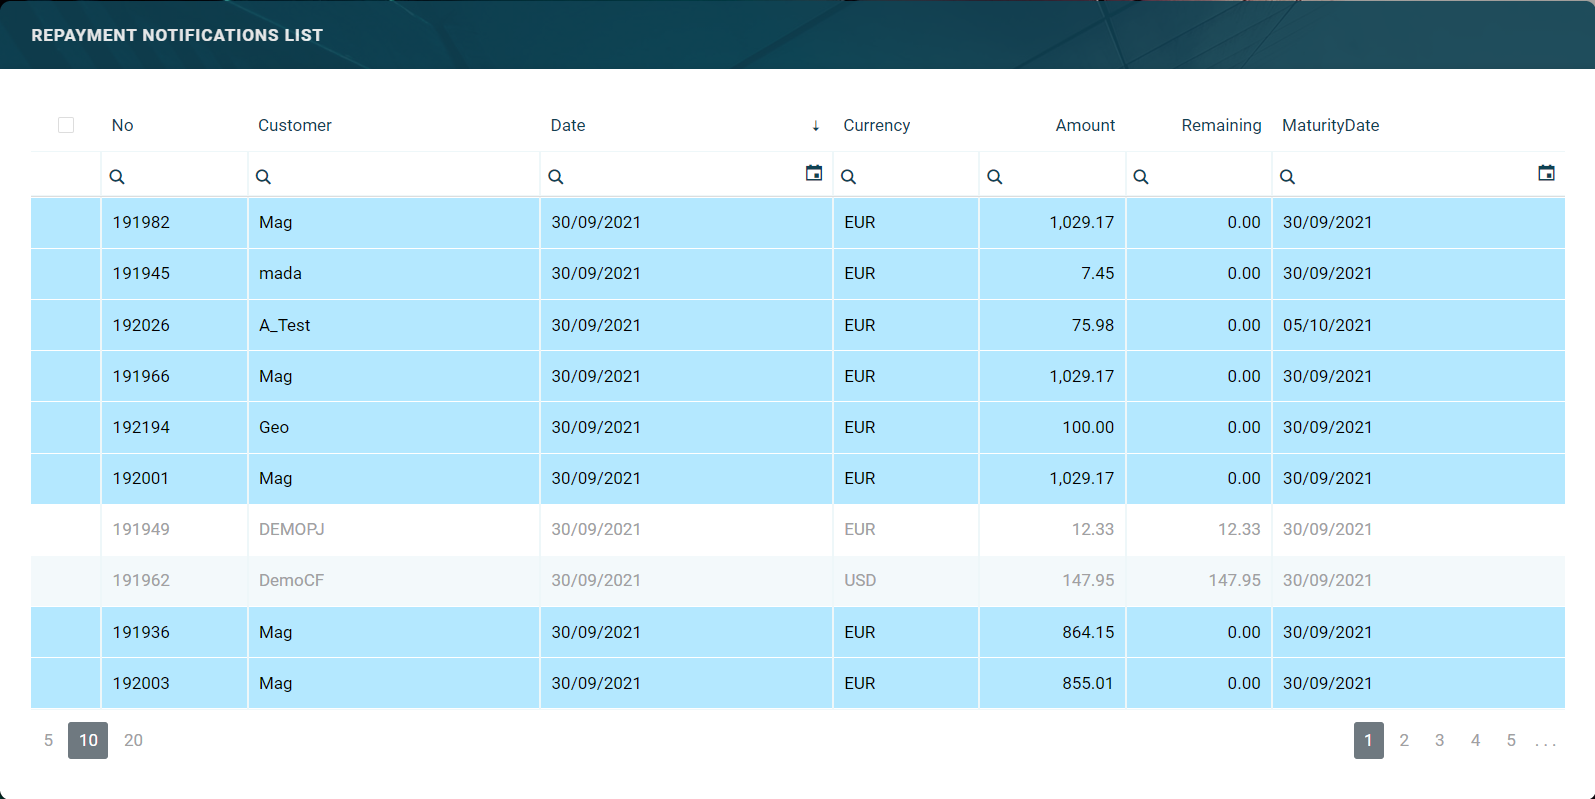Click the search icon in Remaining filter
The height and width of the screenshot is (799, 1595).
(1140, 177)
